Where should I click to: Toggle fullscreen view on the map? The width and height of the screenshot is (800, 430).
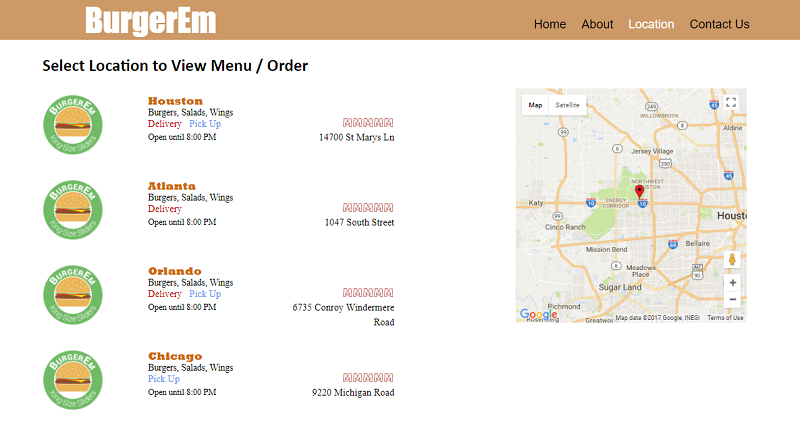tap(731, 103)
